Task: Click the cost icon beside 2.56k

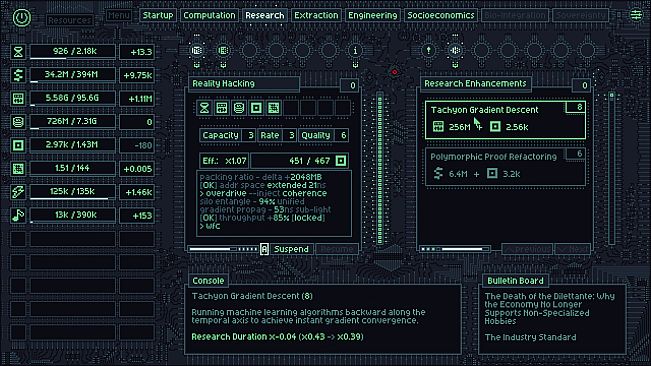Action: [x=495, y=127]
